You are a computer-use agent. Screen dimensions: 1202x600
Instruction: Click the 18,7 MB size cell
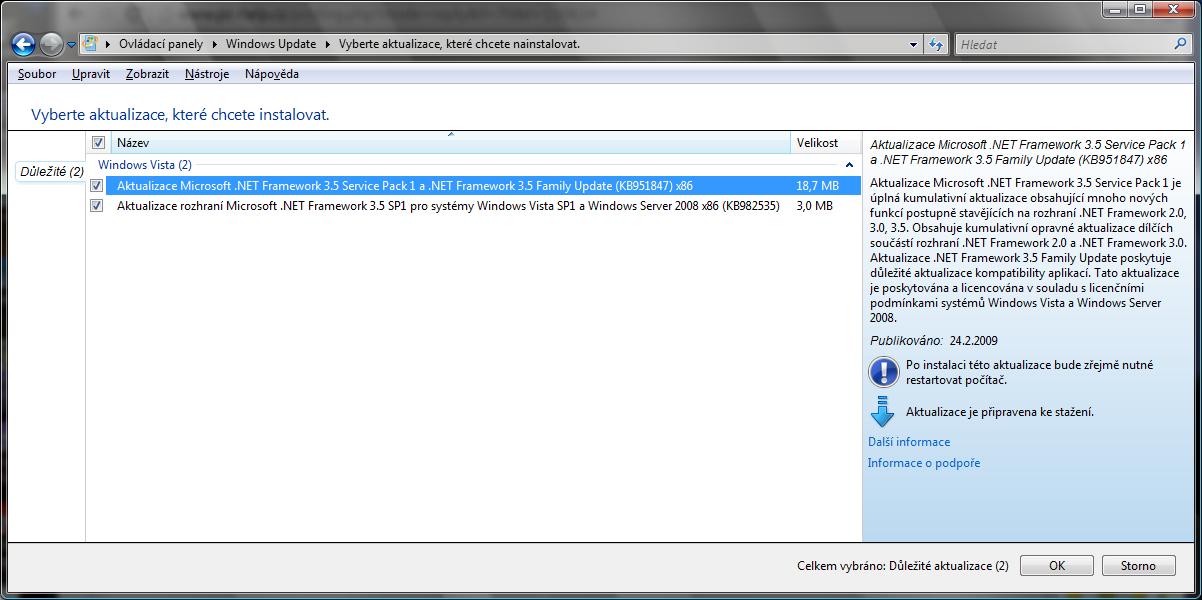pyautogui.click(x=817, y=186)
